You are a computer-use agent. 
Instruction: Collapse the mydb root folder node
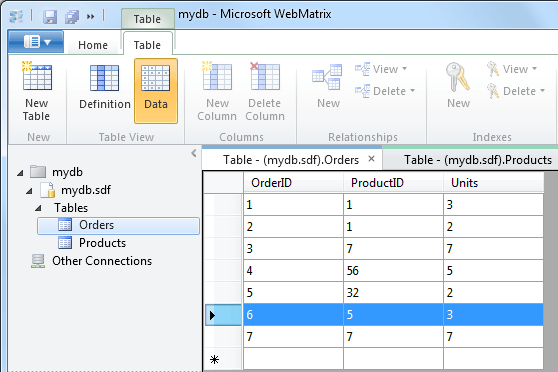pyautogui.click(x=20, y=173)
